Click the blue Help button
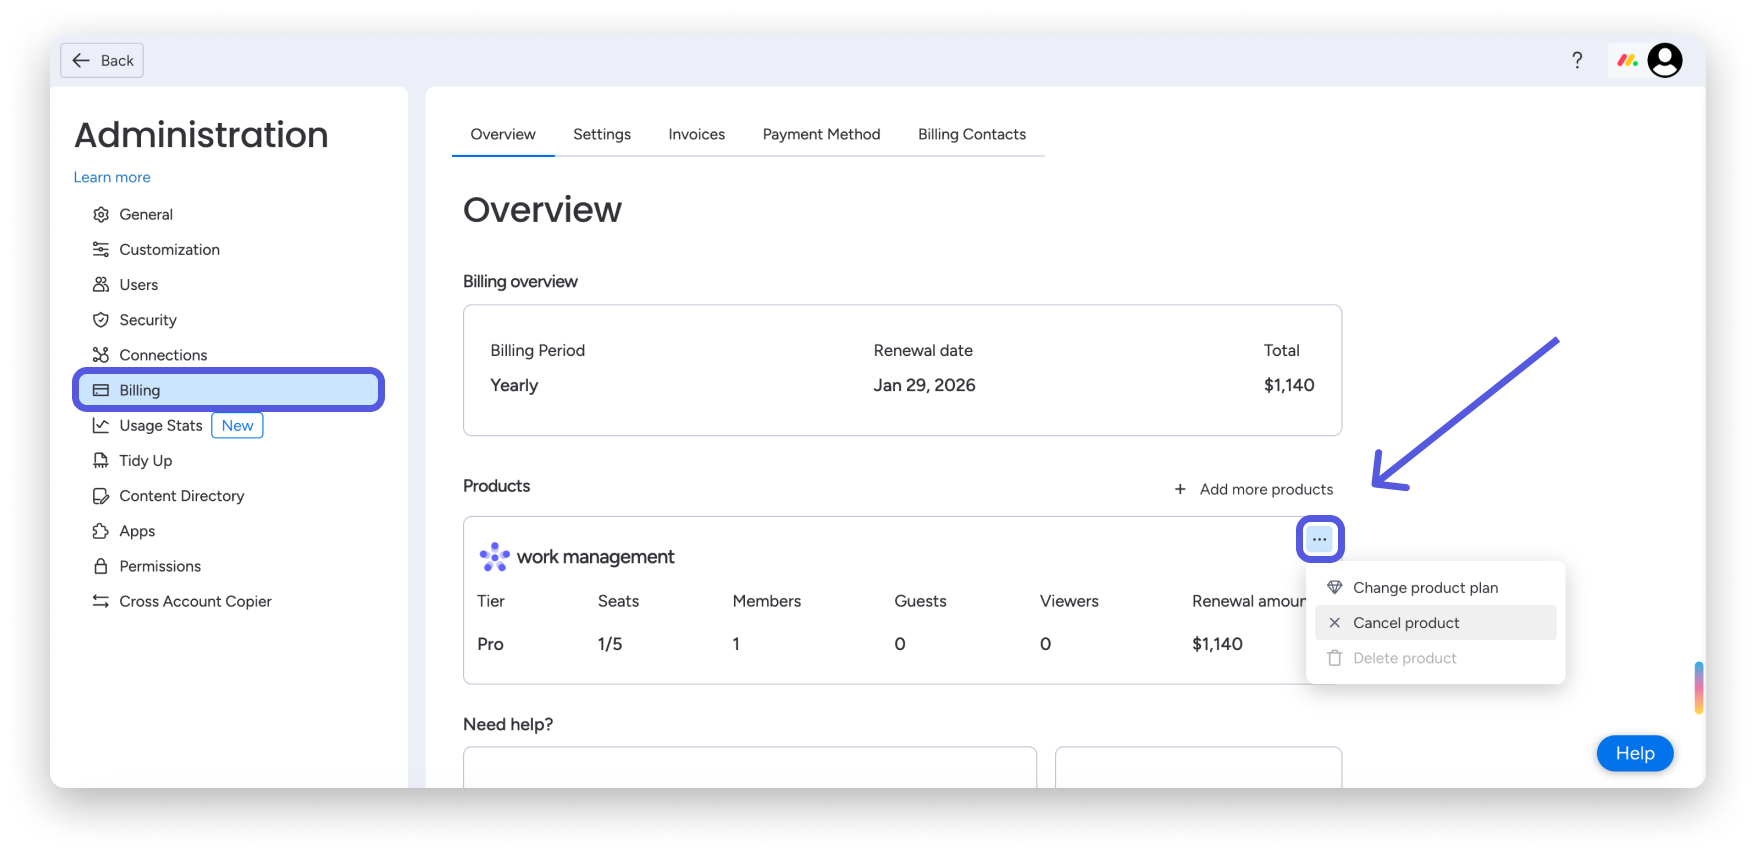The width and height of the screenshot is (1756, 853). click(1635, 753)
